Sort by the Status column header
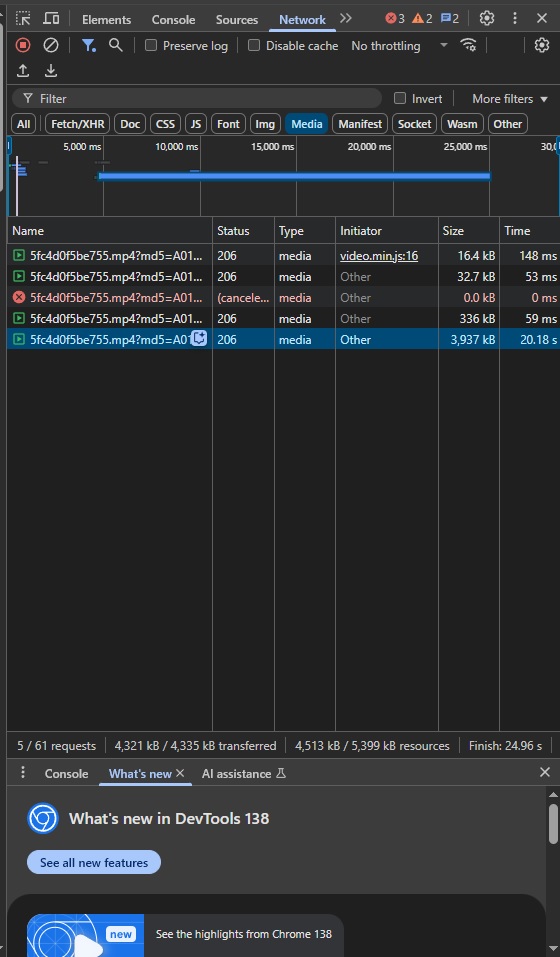Viewport: 560px width, 957px height. [x=243, y=231]
